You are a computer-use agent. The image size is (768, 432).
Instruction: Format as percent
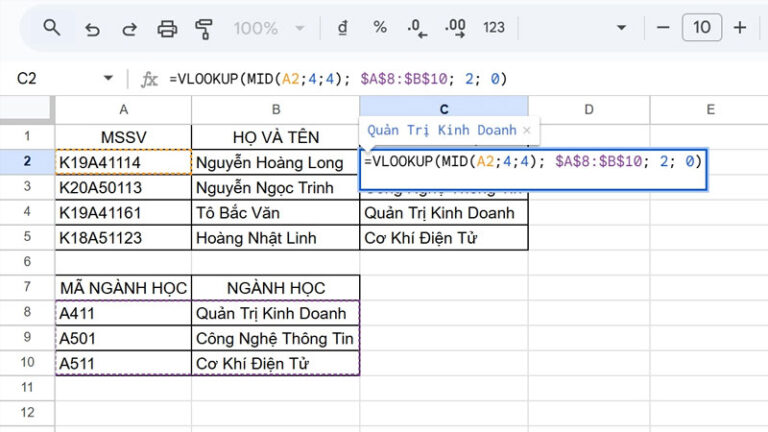(380, 27)
